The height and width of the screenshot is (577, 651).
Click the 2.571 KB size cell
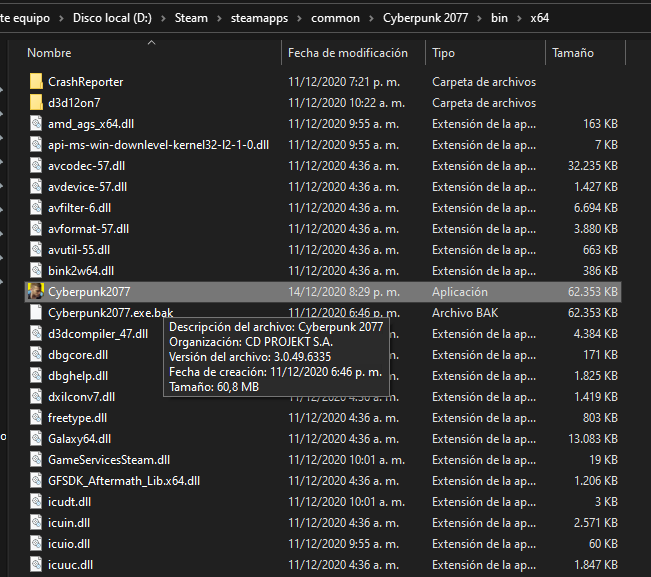595,523
